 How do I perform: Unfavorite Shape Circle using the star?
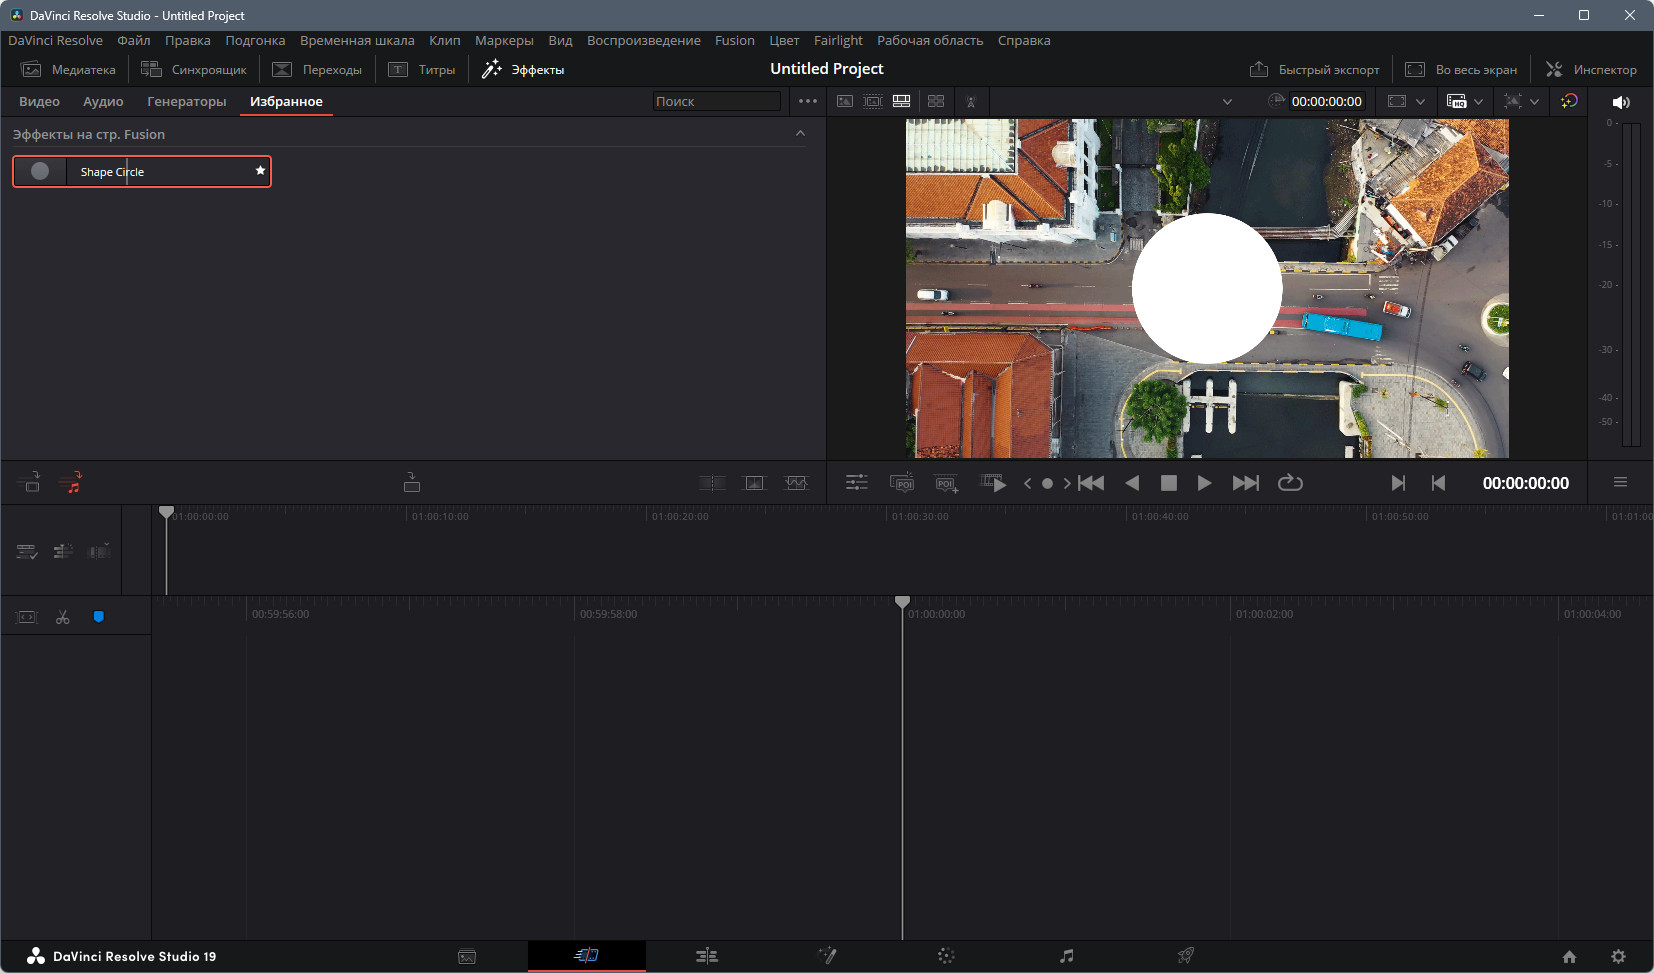click(260, 171)
